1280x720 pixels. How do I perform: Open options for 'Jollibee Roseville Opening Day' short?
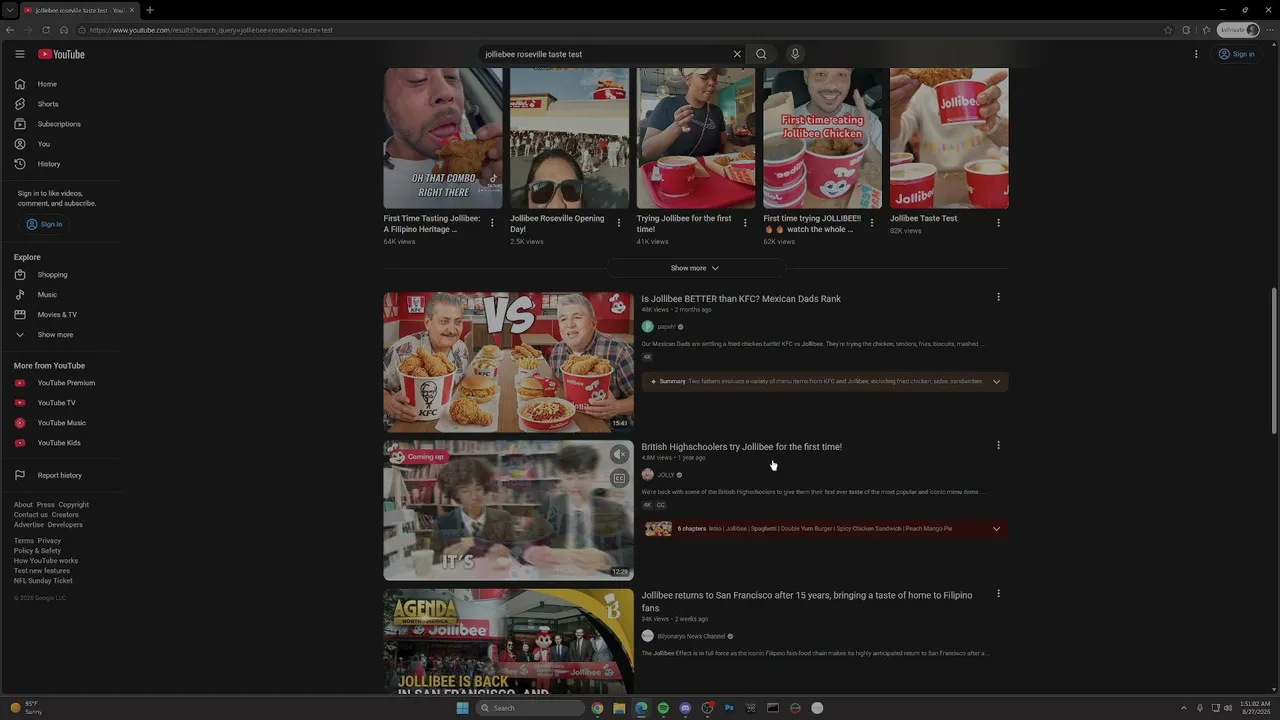[619, 223]
